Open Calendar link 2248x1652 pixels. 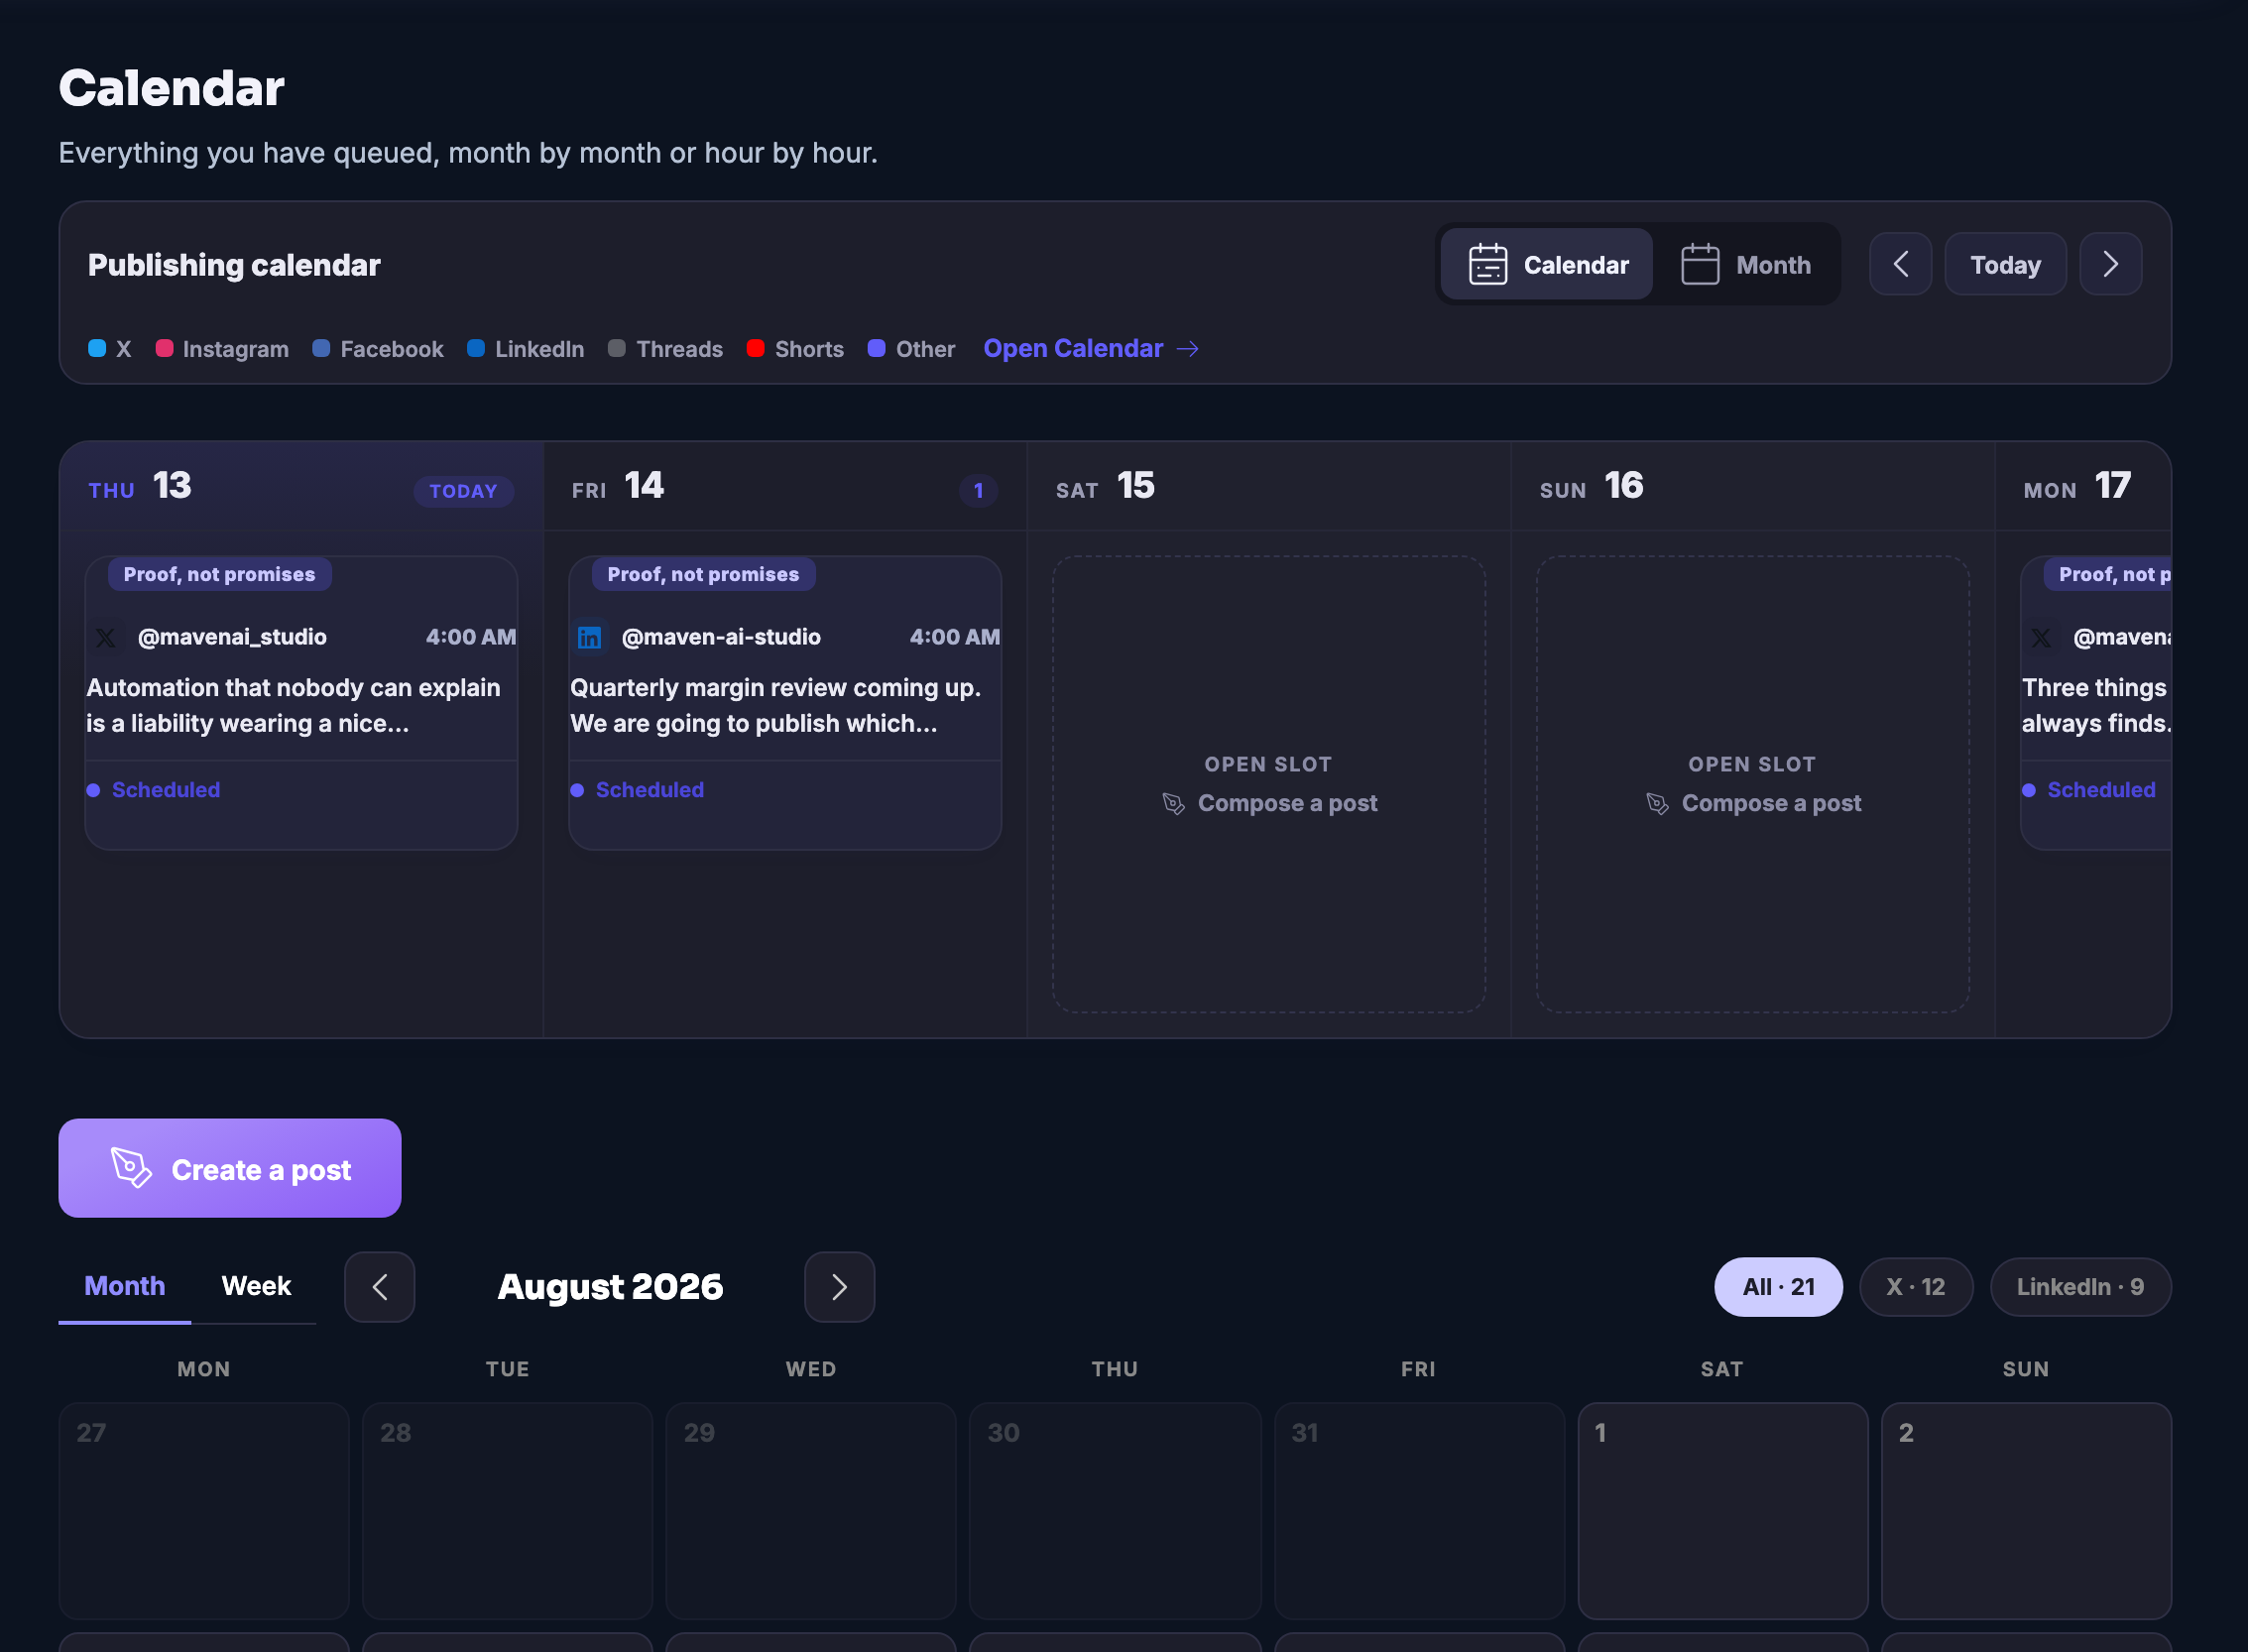tap(1091, 349)
